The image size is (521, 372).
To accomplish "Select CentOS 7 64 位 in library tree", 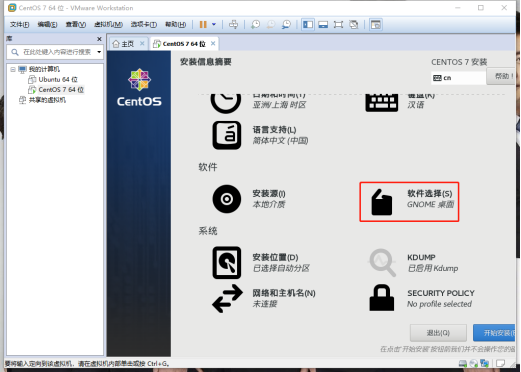I will (61, 90).
